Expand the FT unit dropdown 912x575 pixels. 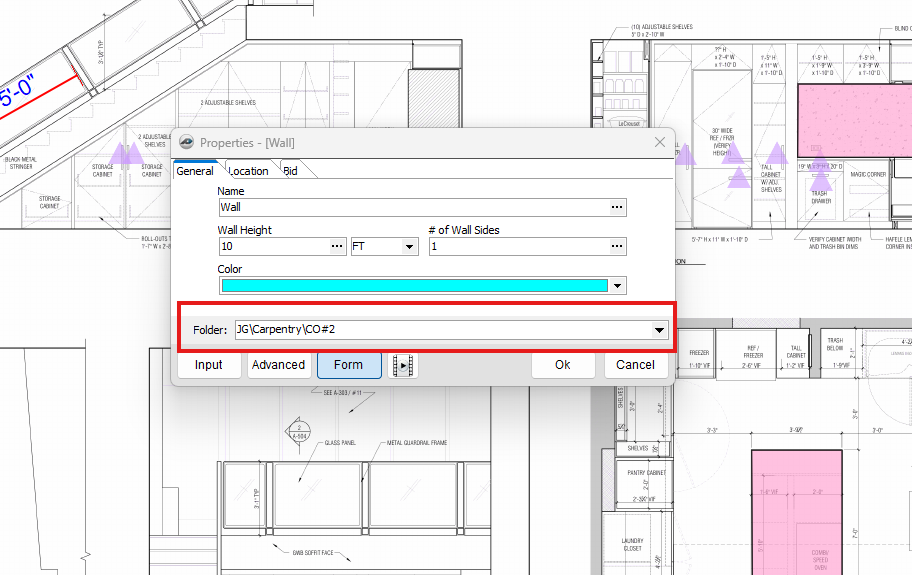coord(409,246)
